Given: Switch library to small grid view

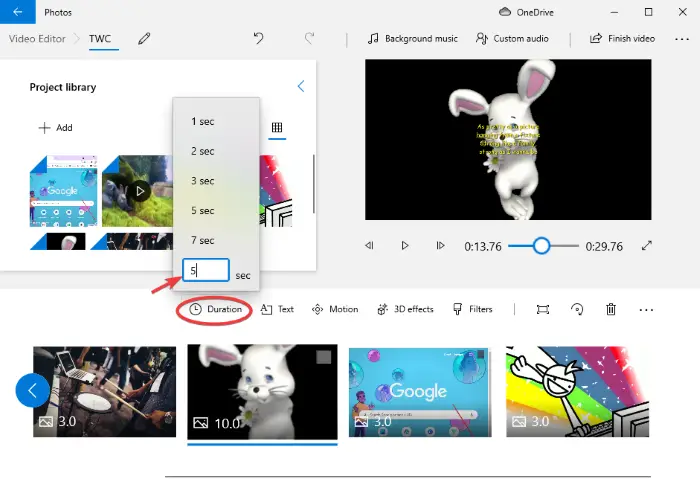Looking at the screenshot, I should pos(277,127).
